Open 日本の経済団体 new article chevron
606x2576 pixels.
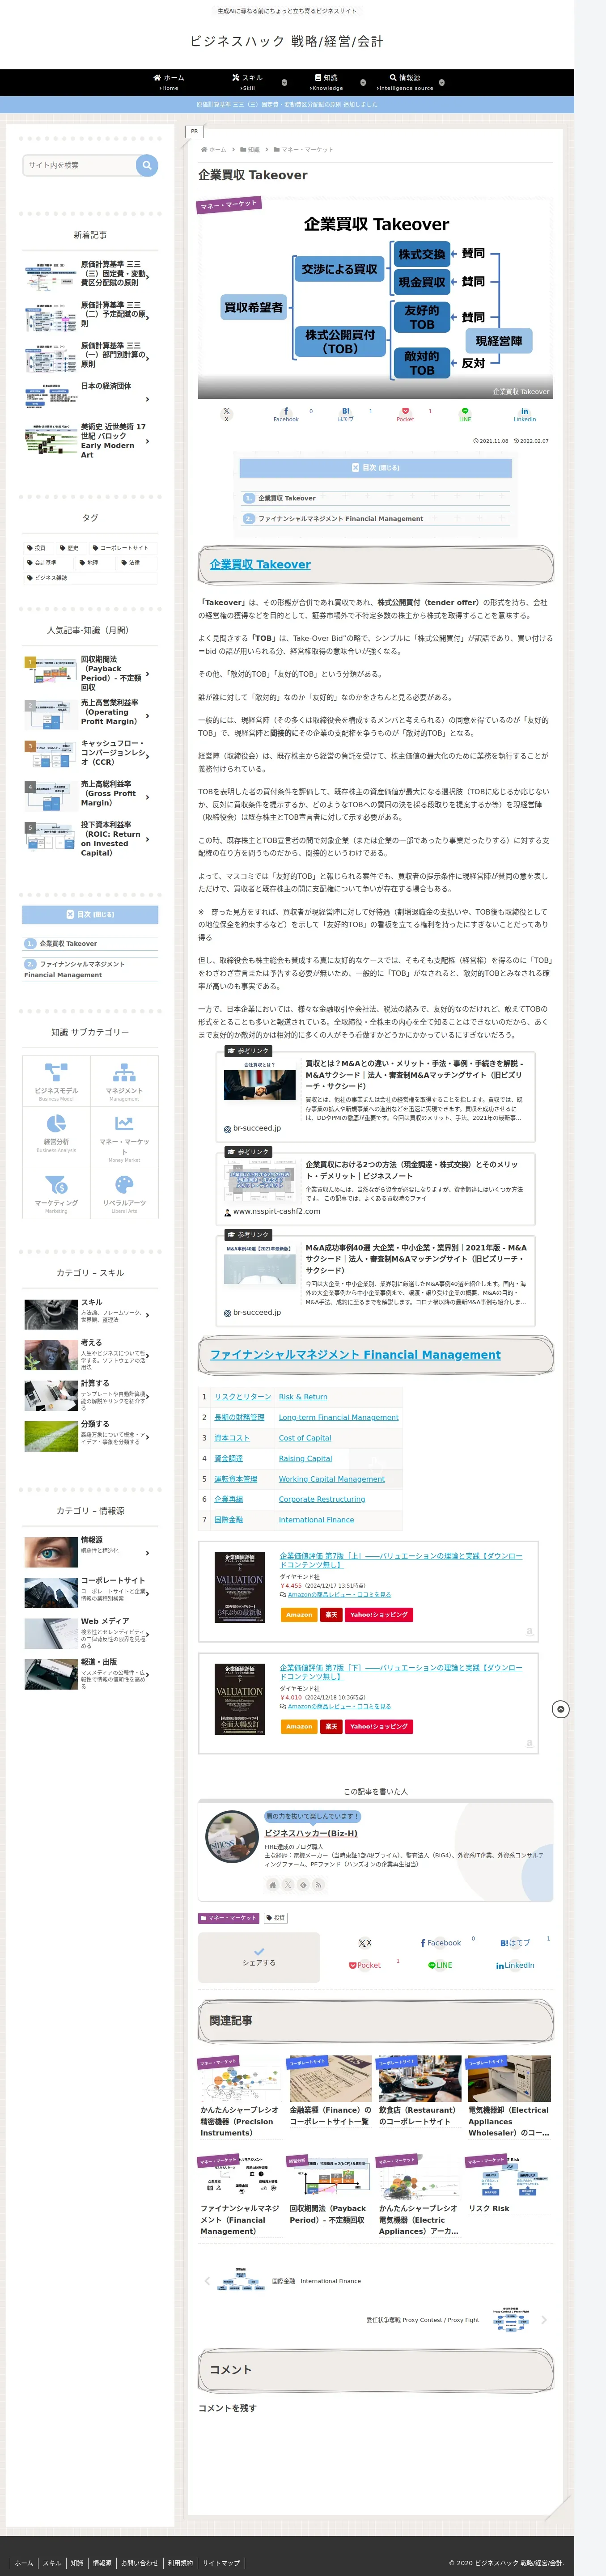(x=147, y=399)
